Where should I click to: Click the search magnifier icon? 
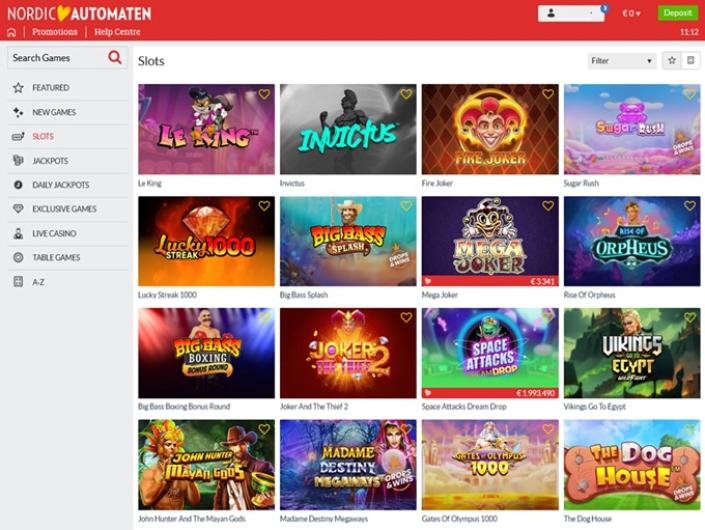(x=115, y=58)
